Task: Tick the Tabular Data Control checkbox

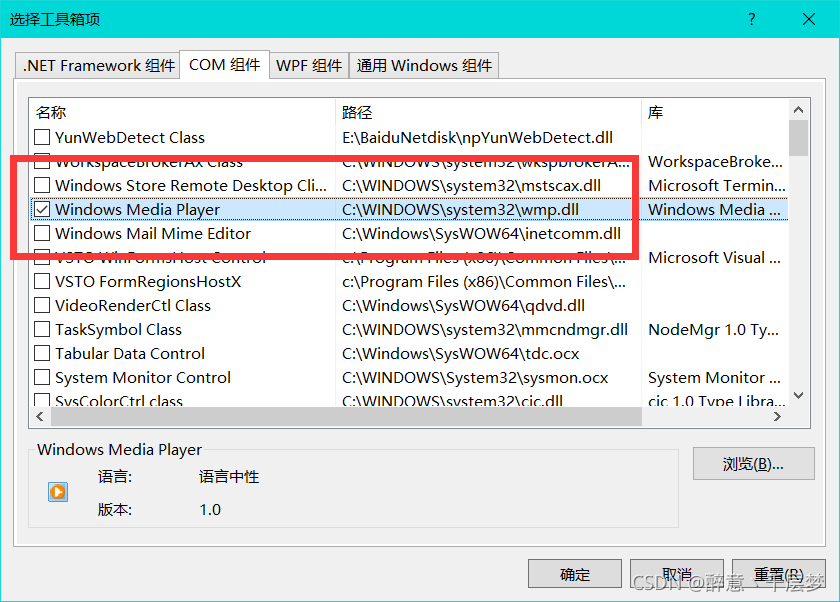Action: pyautogui.click(x=42, y=353)
